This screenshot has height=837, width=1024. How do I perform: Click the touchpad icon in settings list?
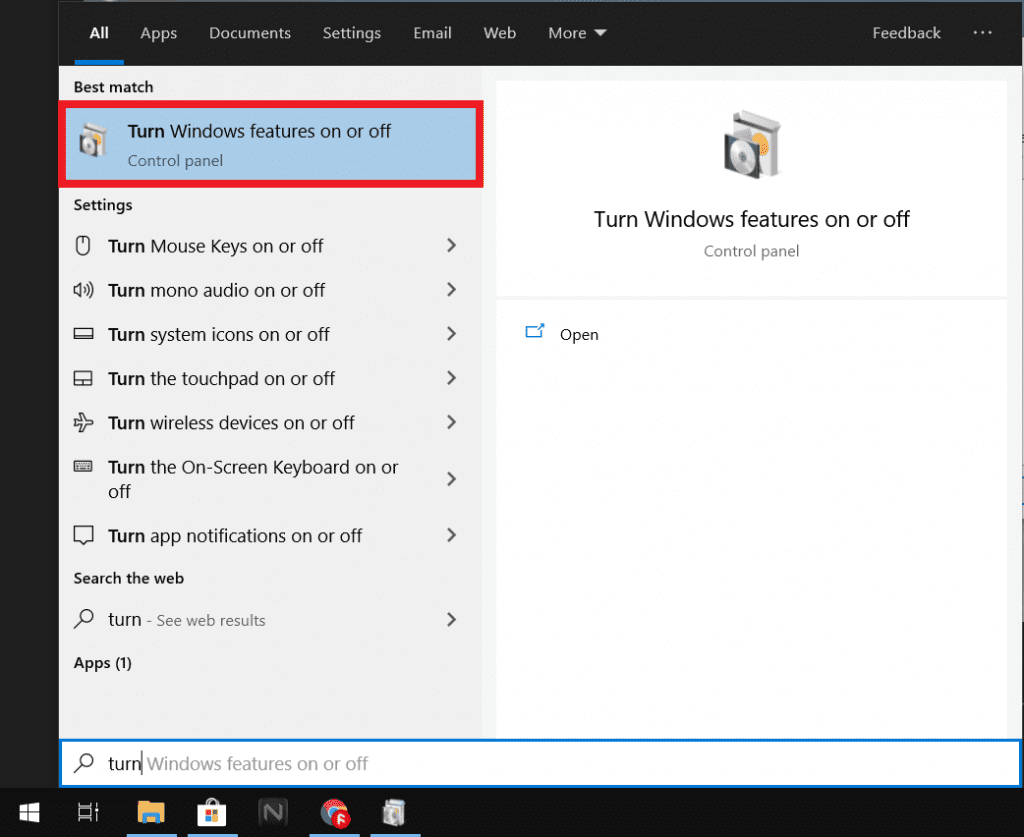coord(83,379)
